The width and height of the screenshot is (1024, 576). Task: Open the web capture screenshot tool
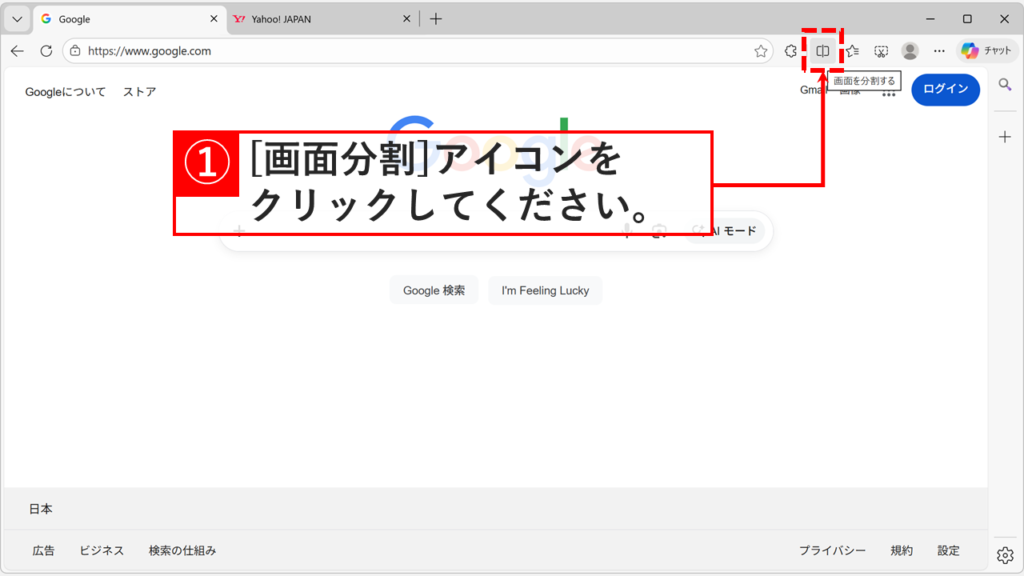click(882, 50)
